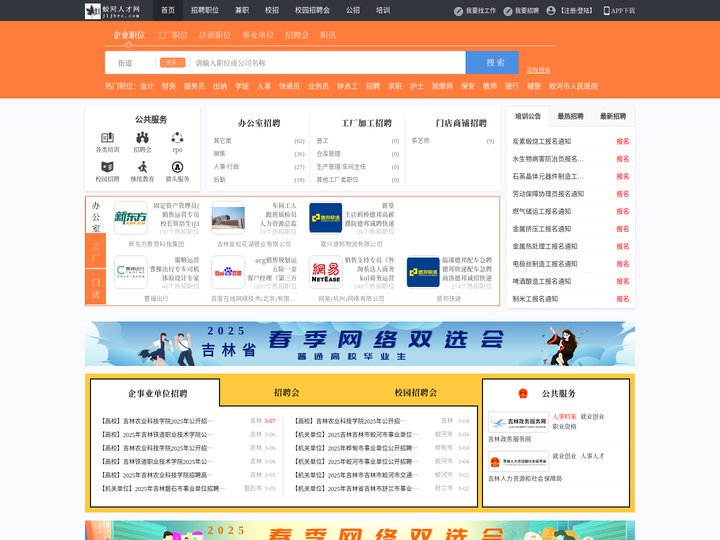Switch to the yellow 校园招聘会 tab
The height and width of the screenshot is (540, 720).
416,393
